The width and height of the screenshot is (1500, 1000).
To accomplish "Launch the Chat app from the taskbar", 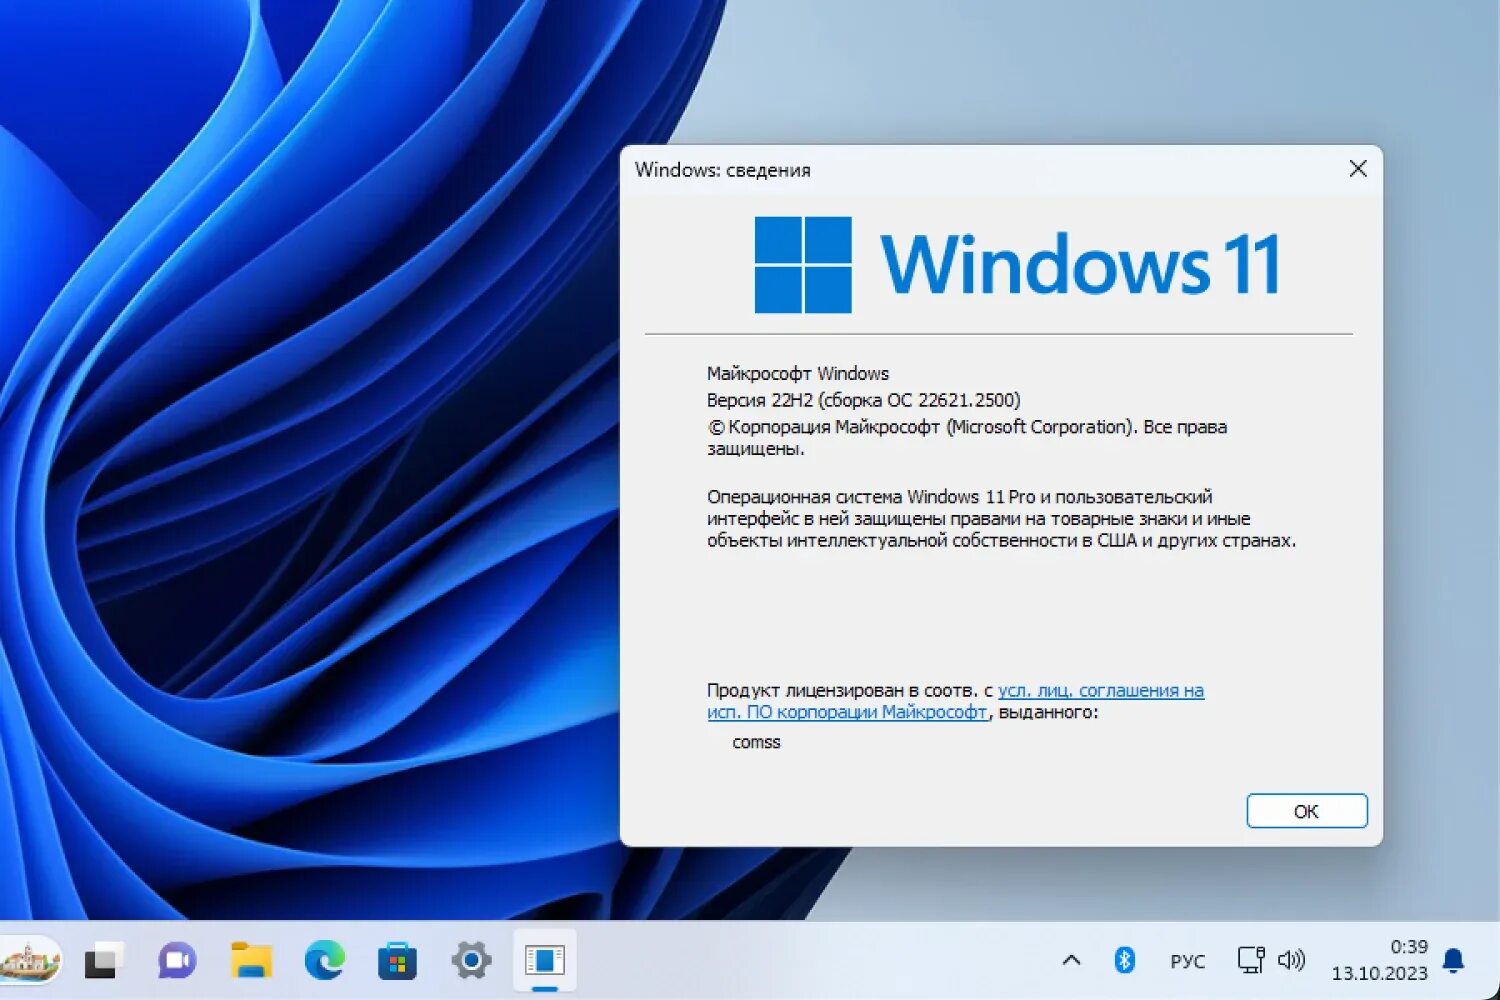I will (x=177, y=961).
